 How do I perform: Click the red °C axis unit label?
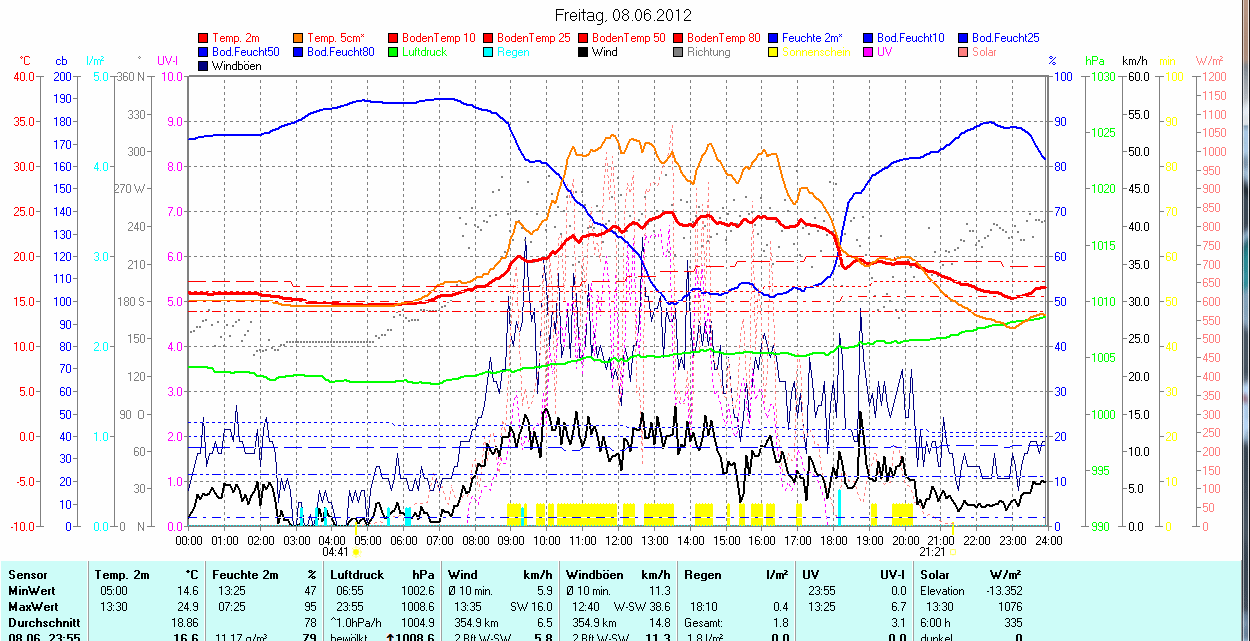(25, 62)
